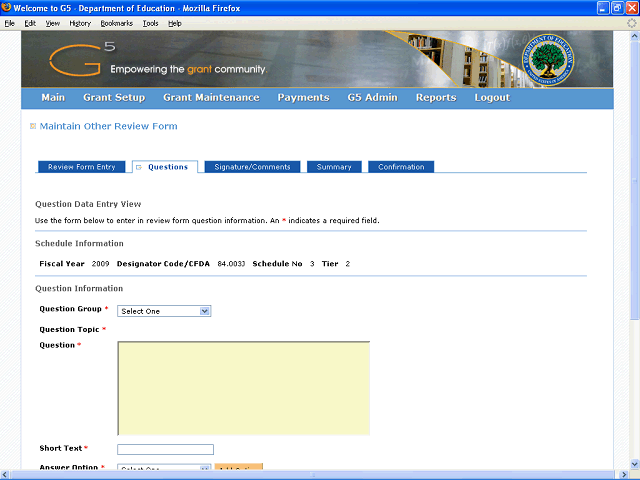Open the Answer Option dropdown
The image size is (640, 480).
pos(164,468)
